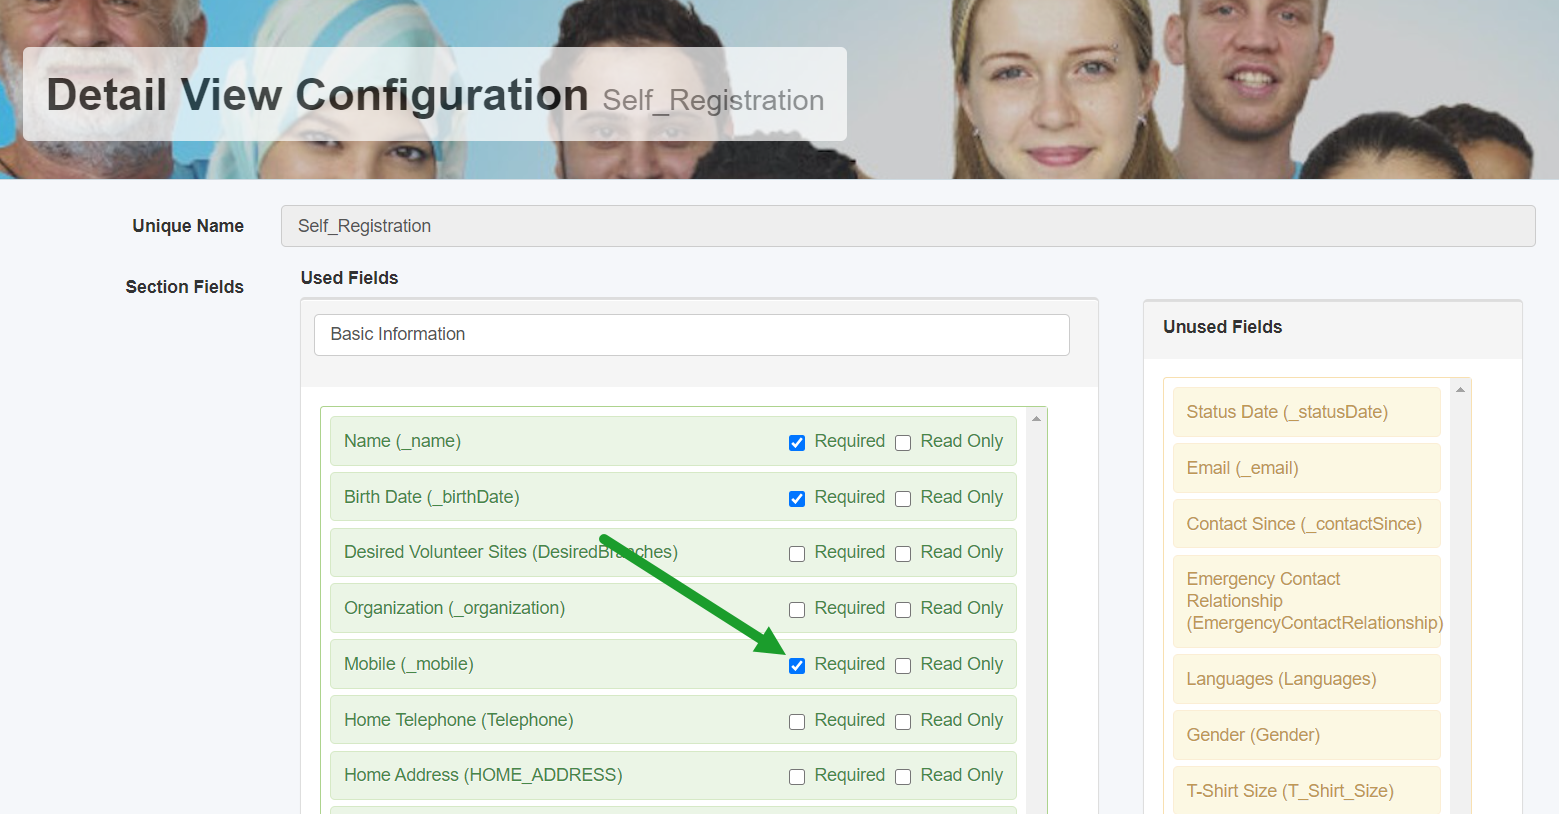
Task: Click scroll-up arrow of Unused Fields list
Action: [1460, 390]
